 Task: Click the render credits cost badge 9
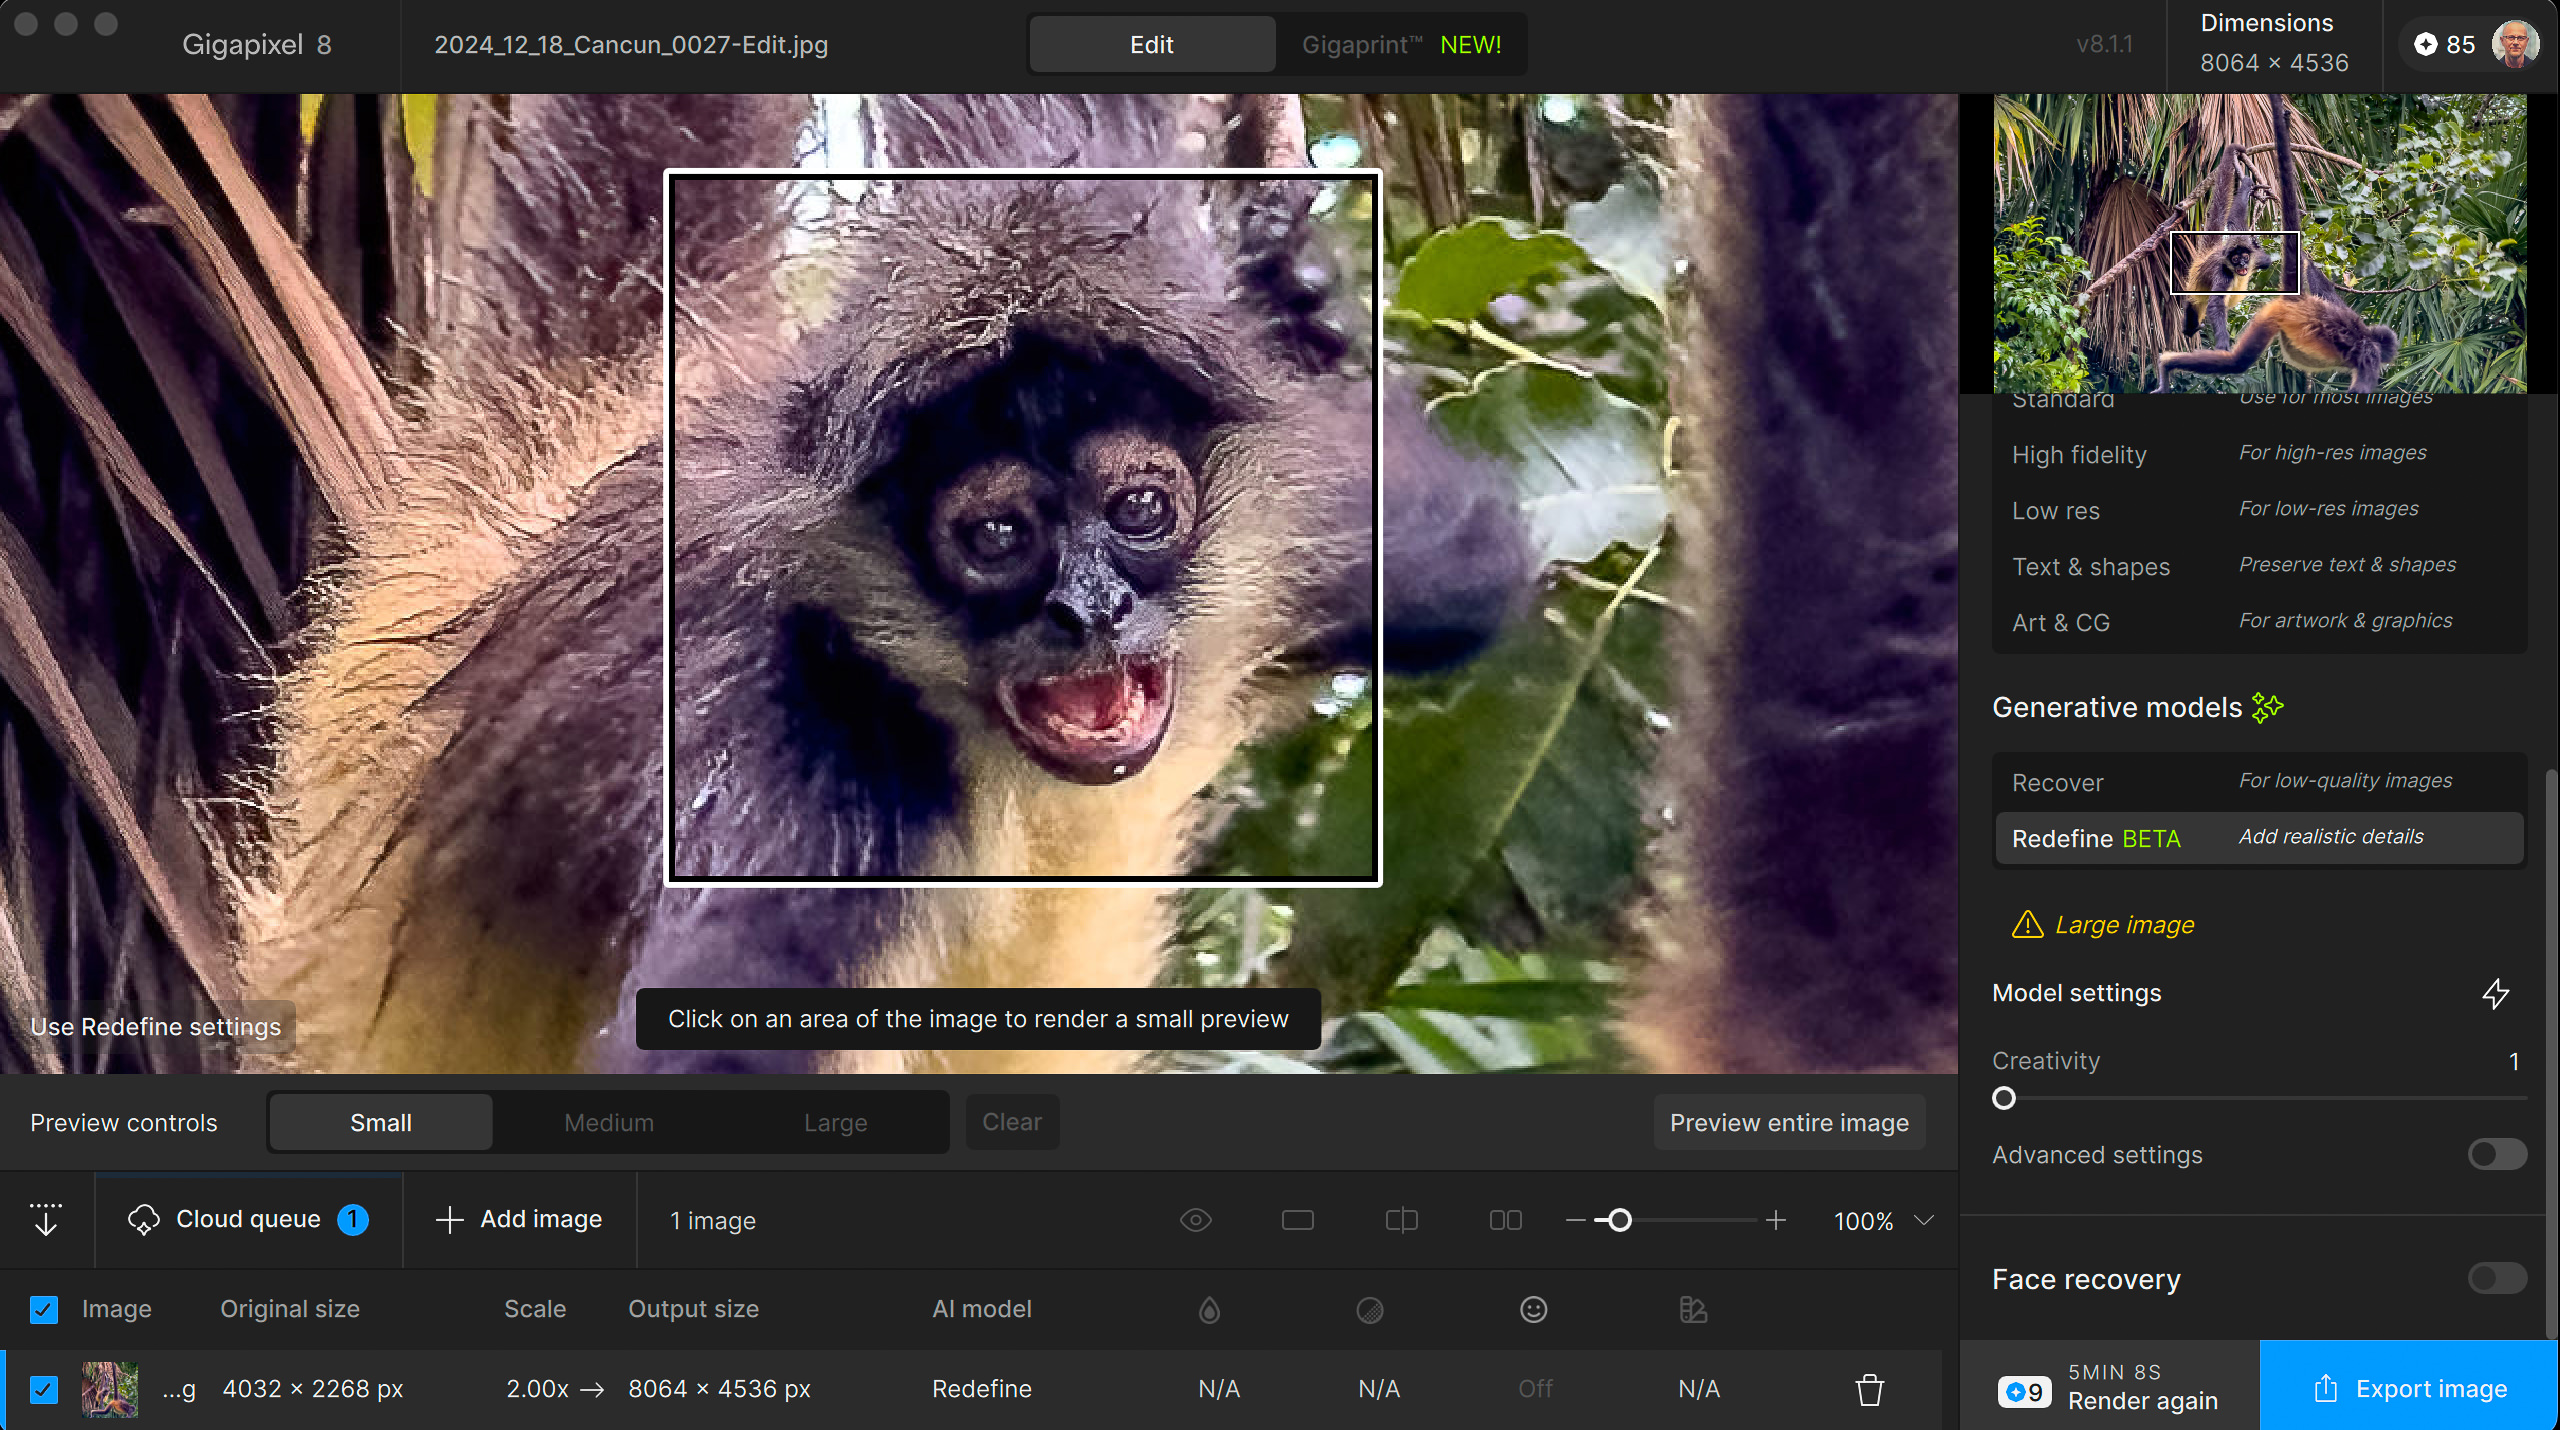click(2024, 1391)
